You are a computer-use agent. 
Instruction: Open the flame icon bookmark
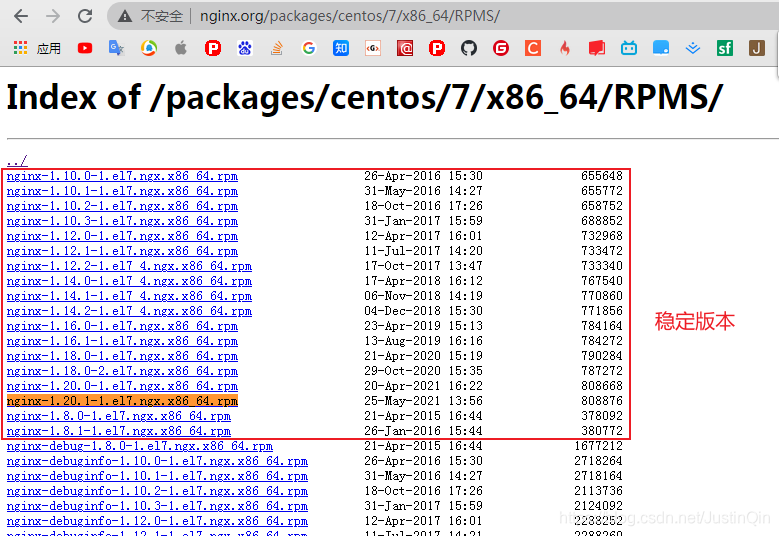pyautogui.click(x=565, y=48)
